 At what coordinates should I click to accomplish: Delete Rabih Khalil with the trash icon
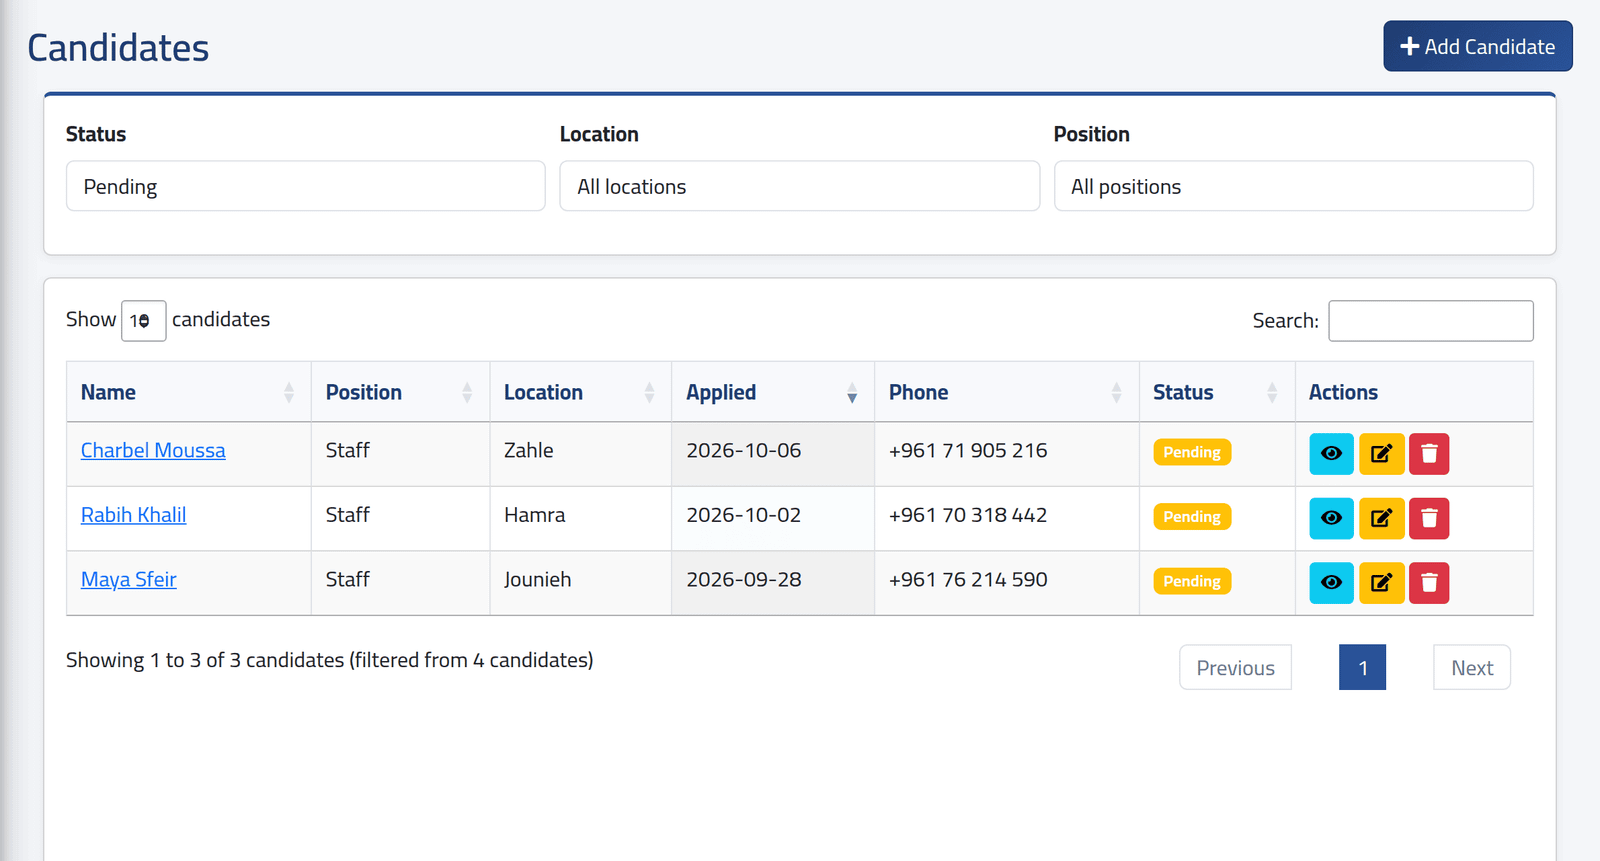coord(1429,518)
